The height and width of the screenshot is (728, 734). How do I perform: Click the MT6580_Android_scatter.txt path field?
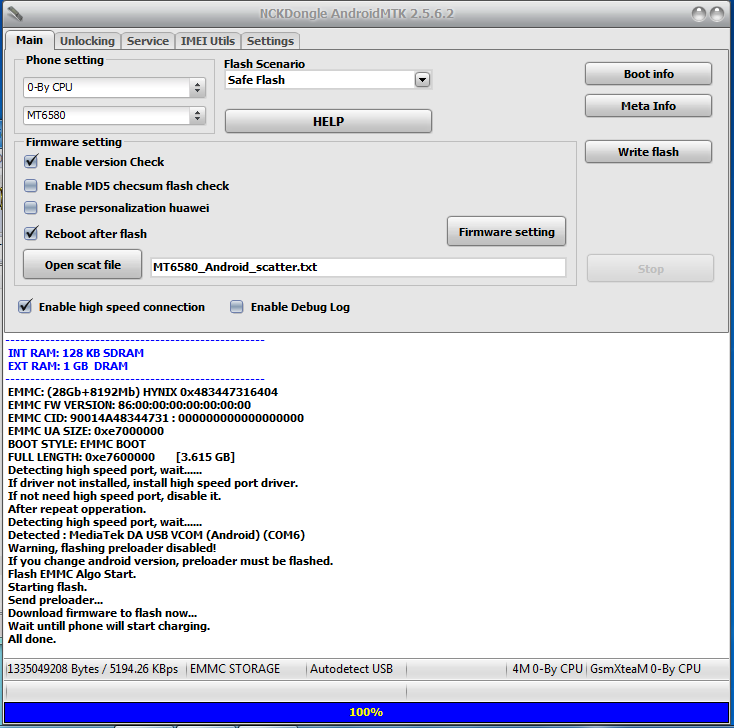tap(358, 267)
